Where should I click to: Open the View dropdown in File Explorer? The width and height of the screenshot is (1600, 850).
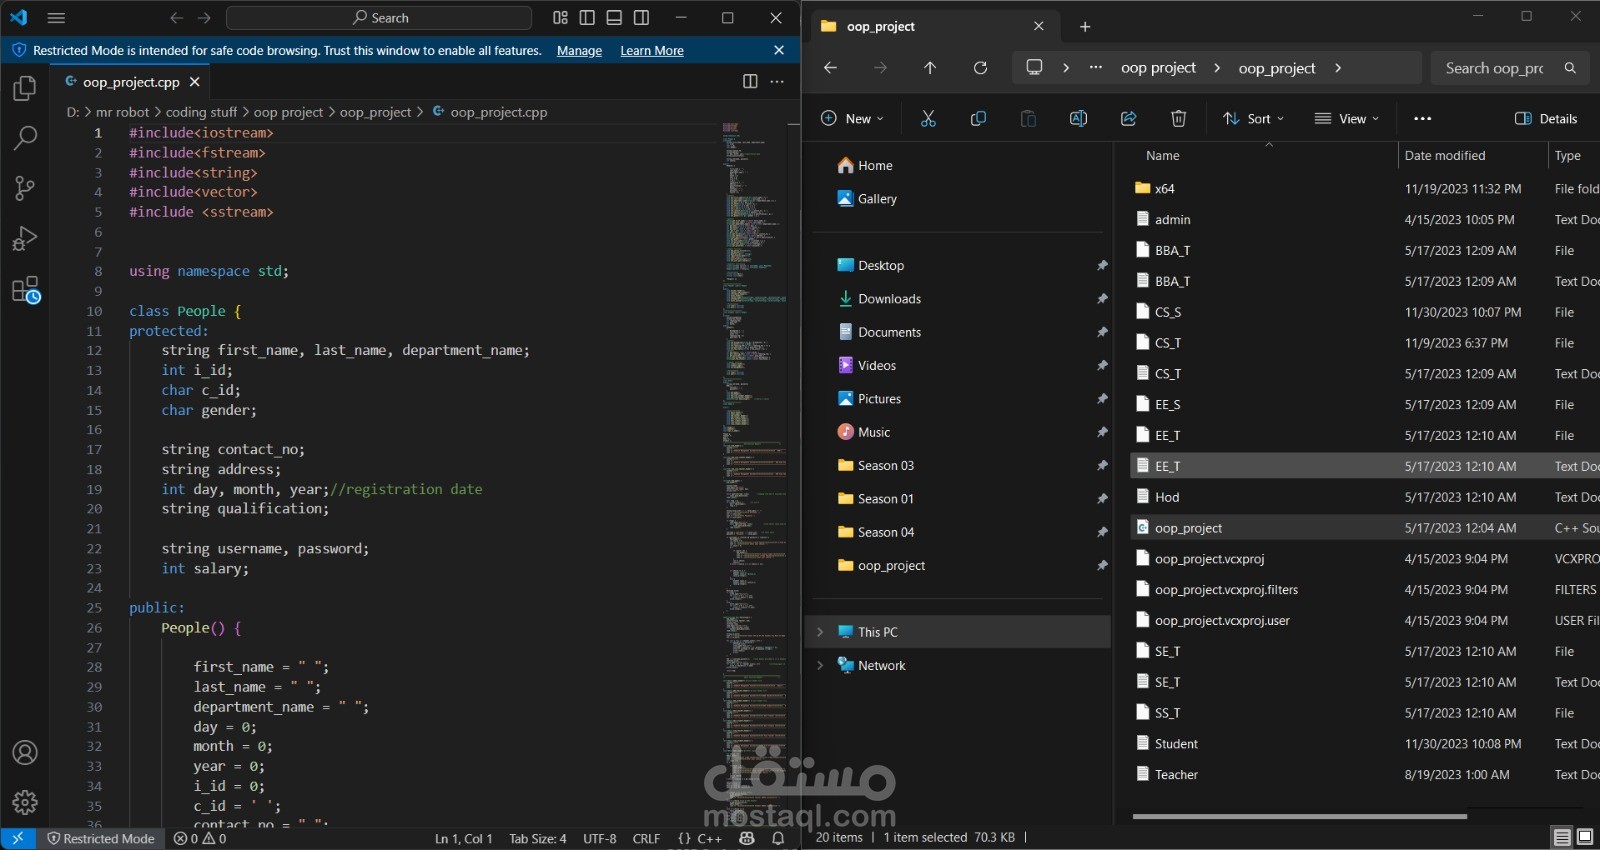coord(1347,118)
